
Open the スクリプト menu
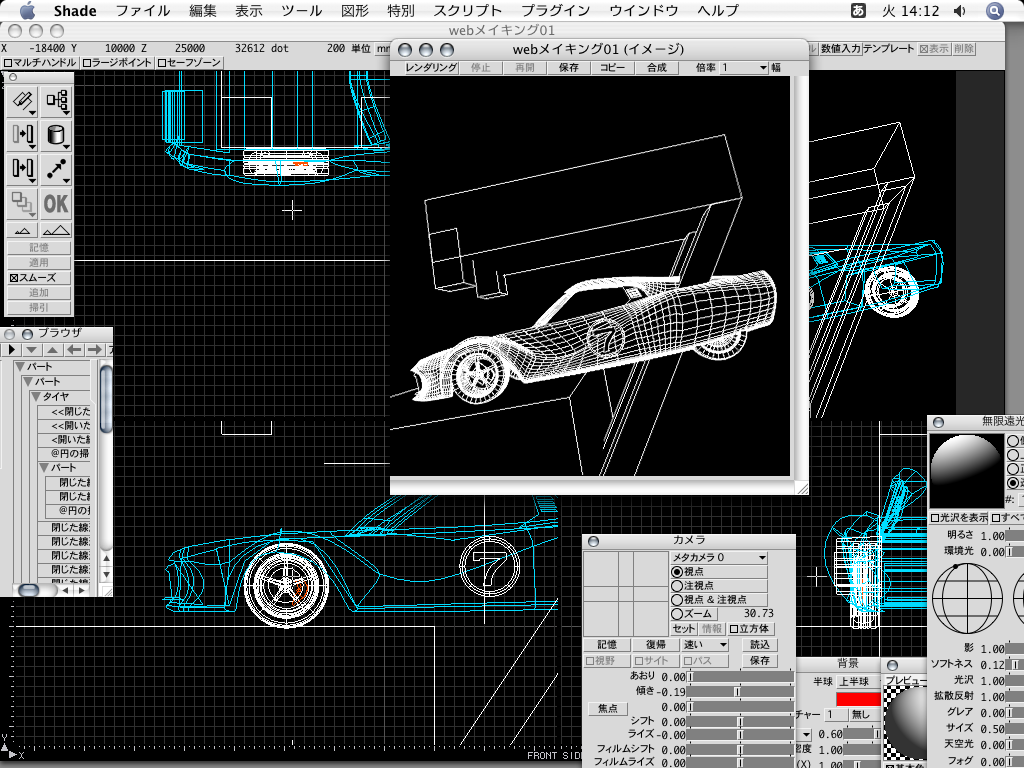(x=468, y=11)
